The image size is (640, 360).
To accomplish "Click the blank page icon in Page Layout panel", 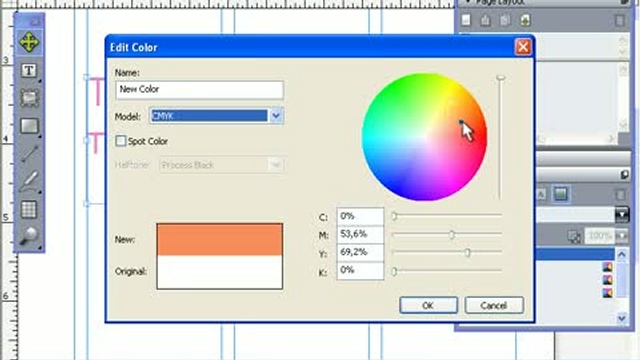I will click(x=466, y=20).
